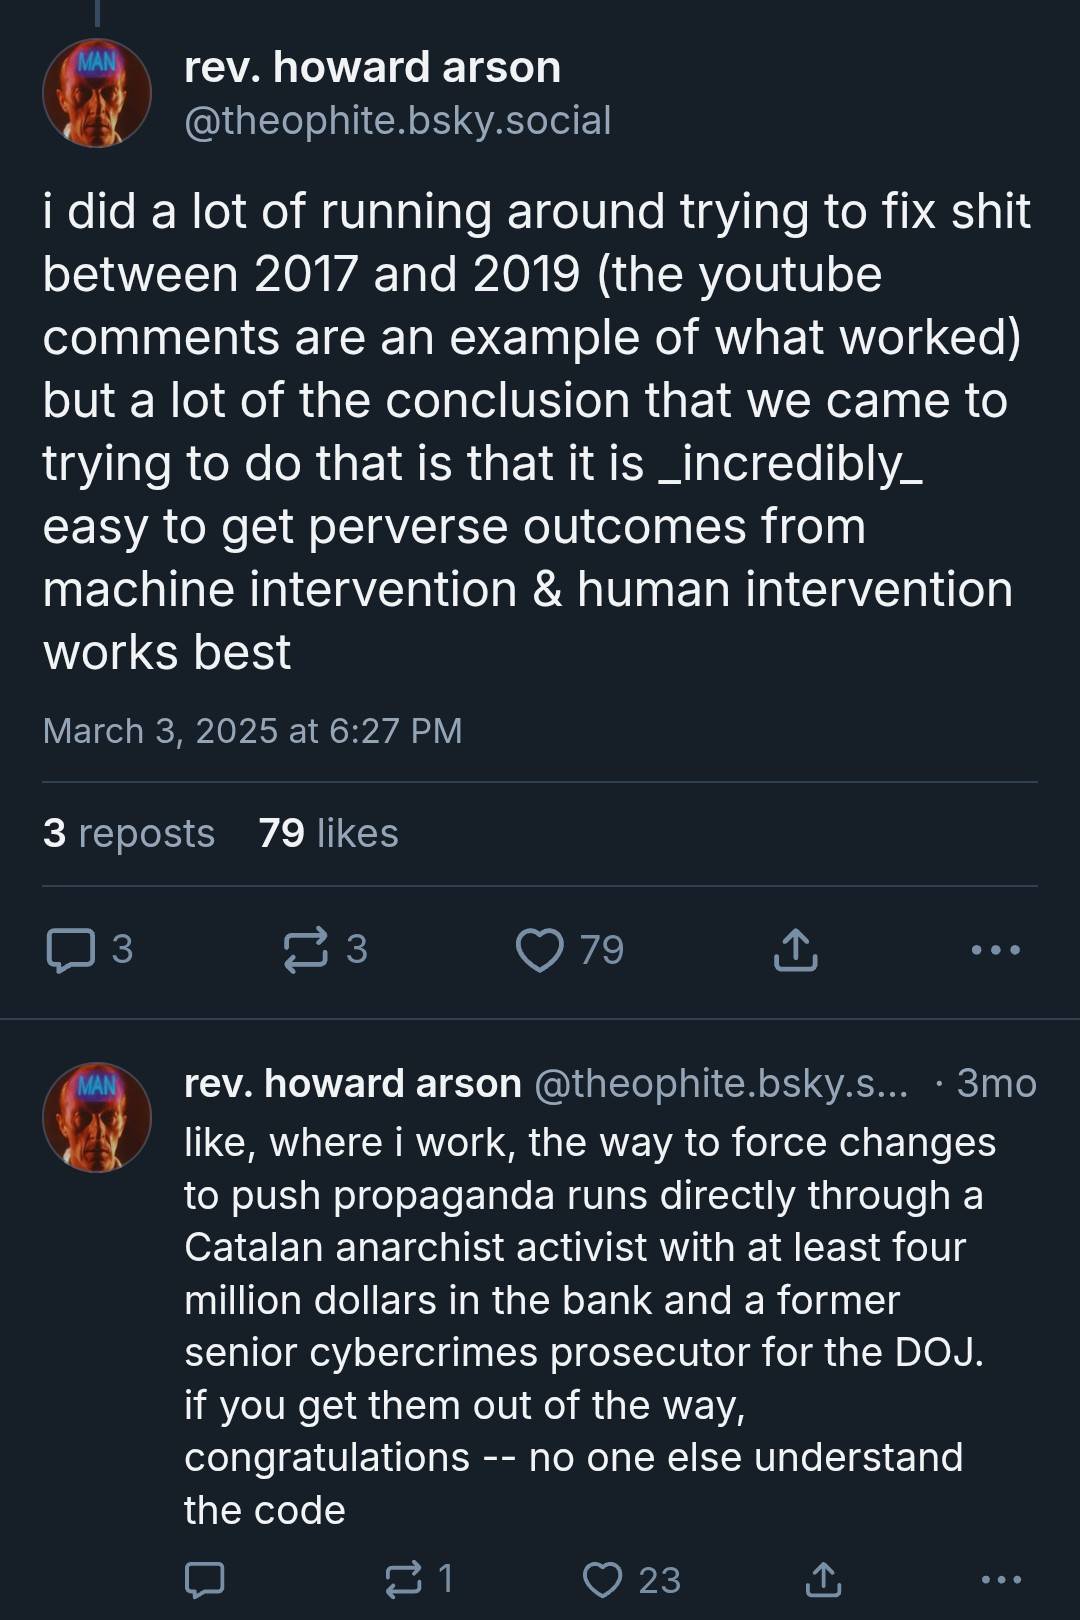Open the main post's three-dot options menu
This screenshot has height=1620, width=1080.
click(x=996, y=950)
